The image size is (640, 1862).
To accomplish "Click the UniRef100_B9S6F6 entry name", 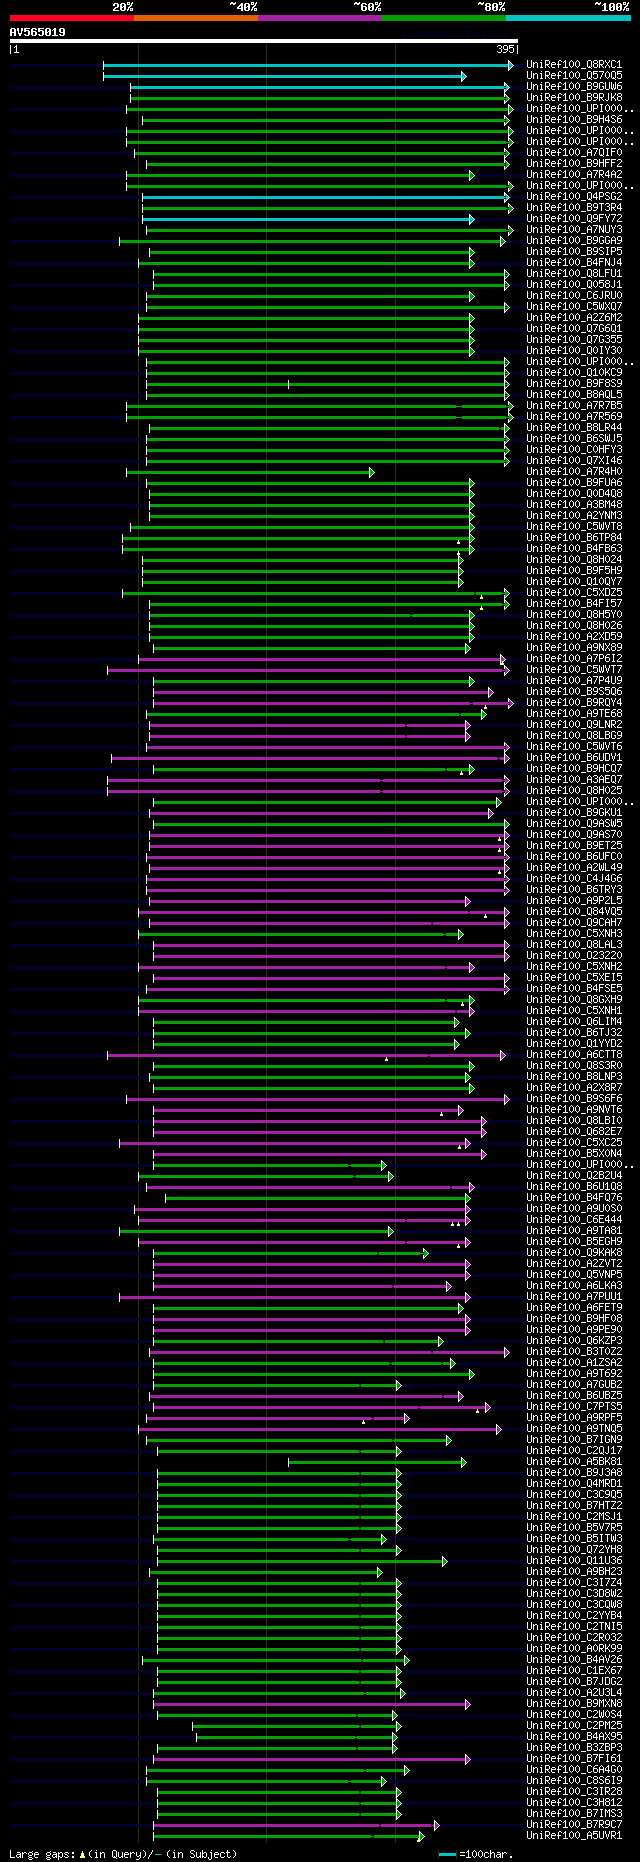I will pos(574,1099).
